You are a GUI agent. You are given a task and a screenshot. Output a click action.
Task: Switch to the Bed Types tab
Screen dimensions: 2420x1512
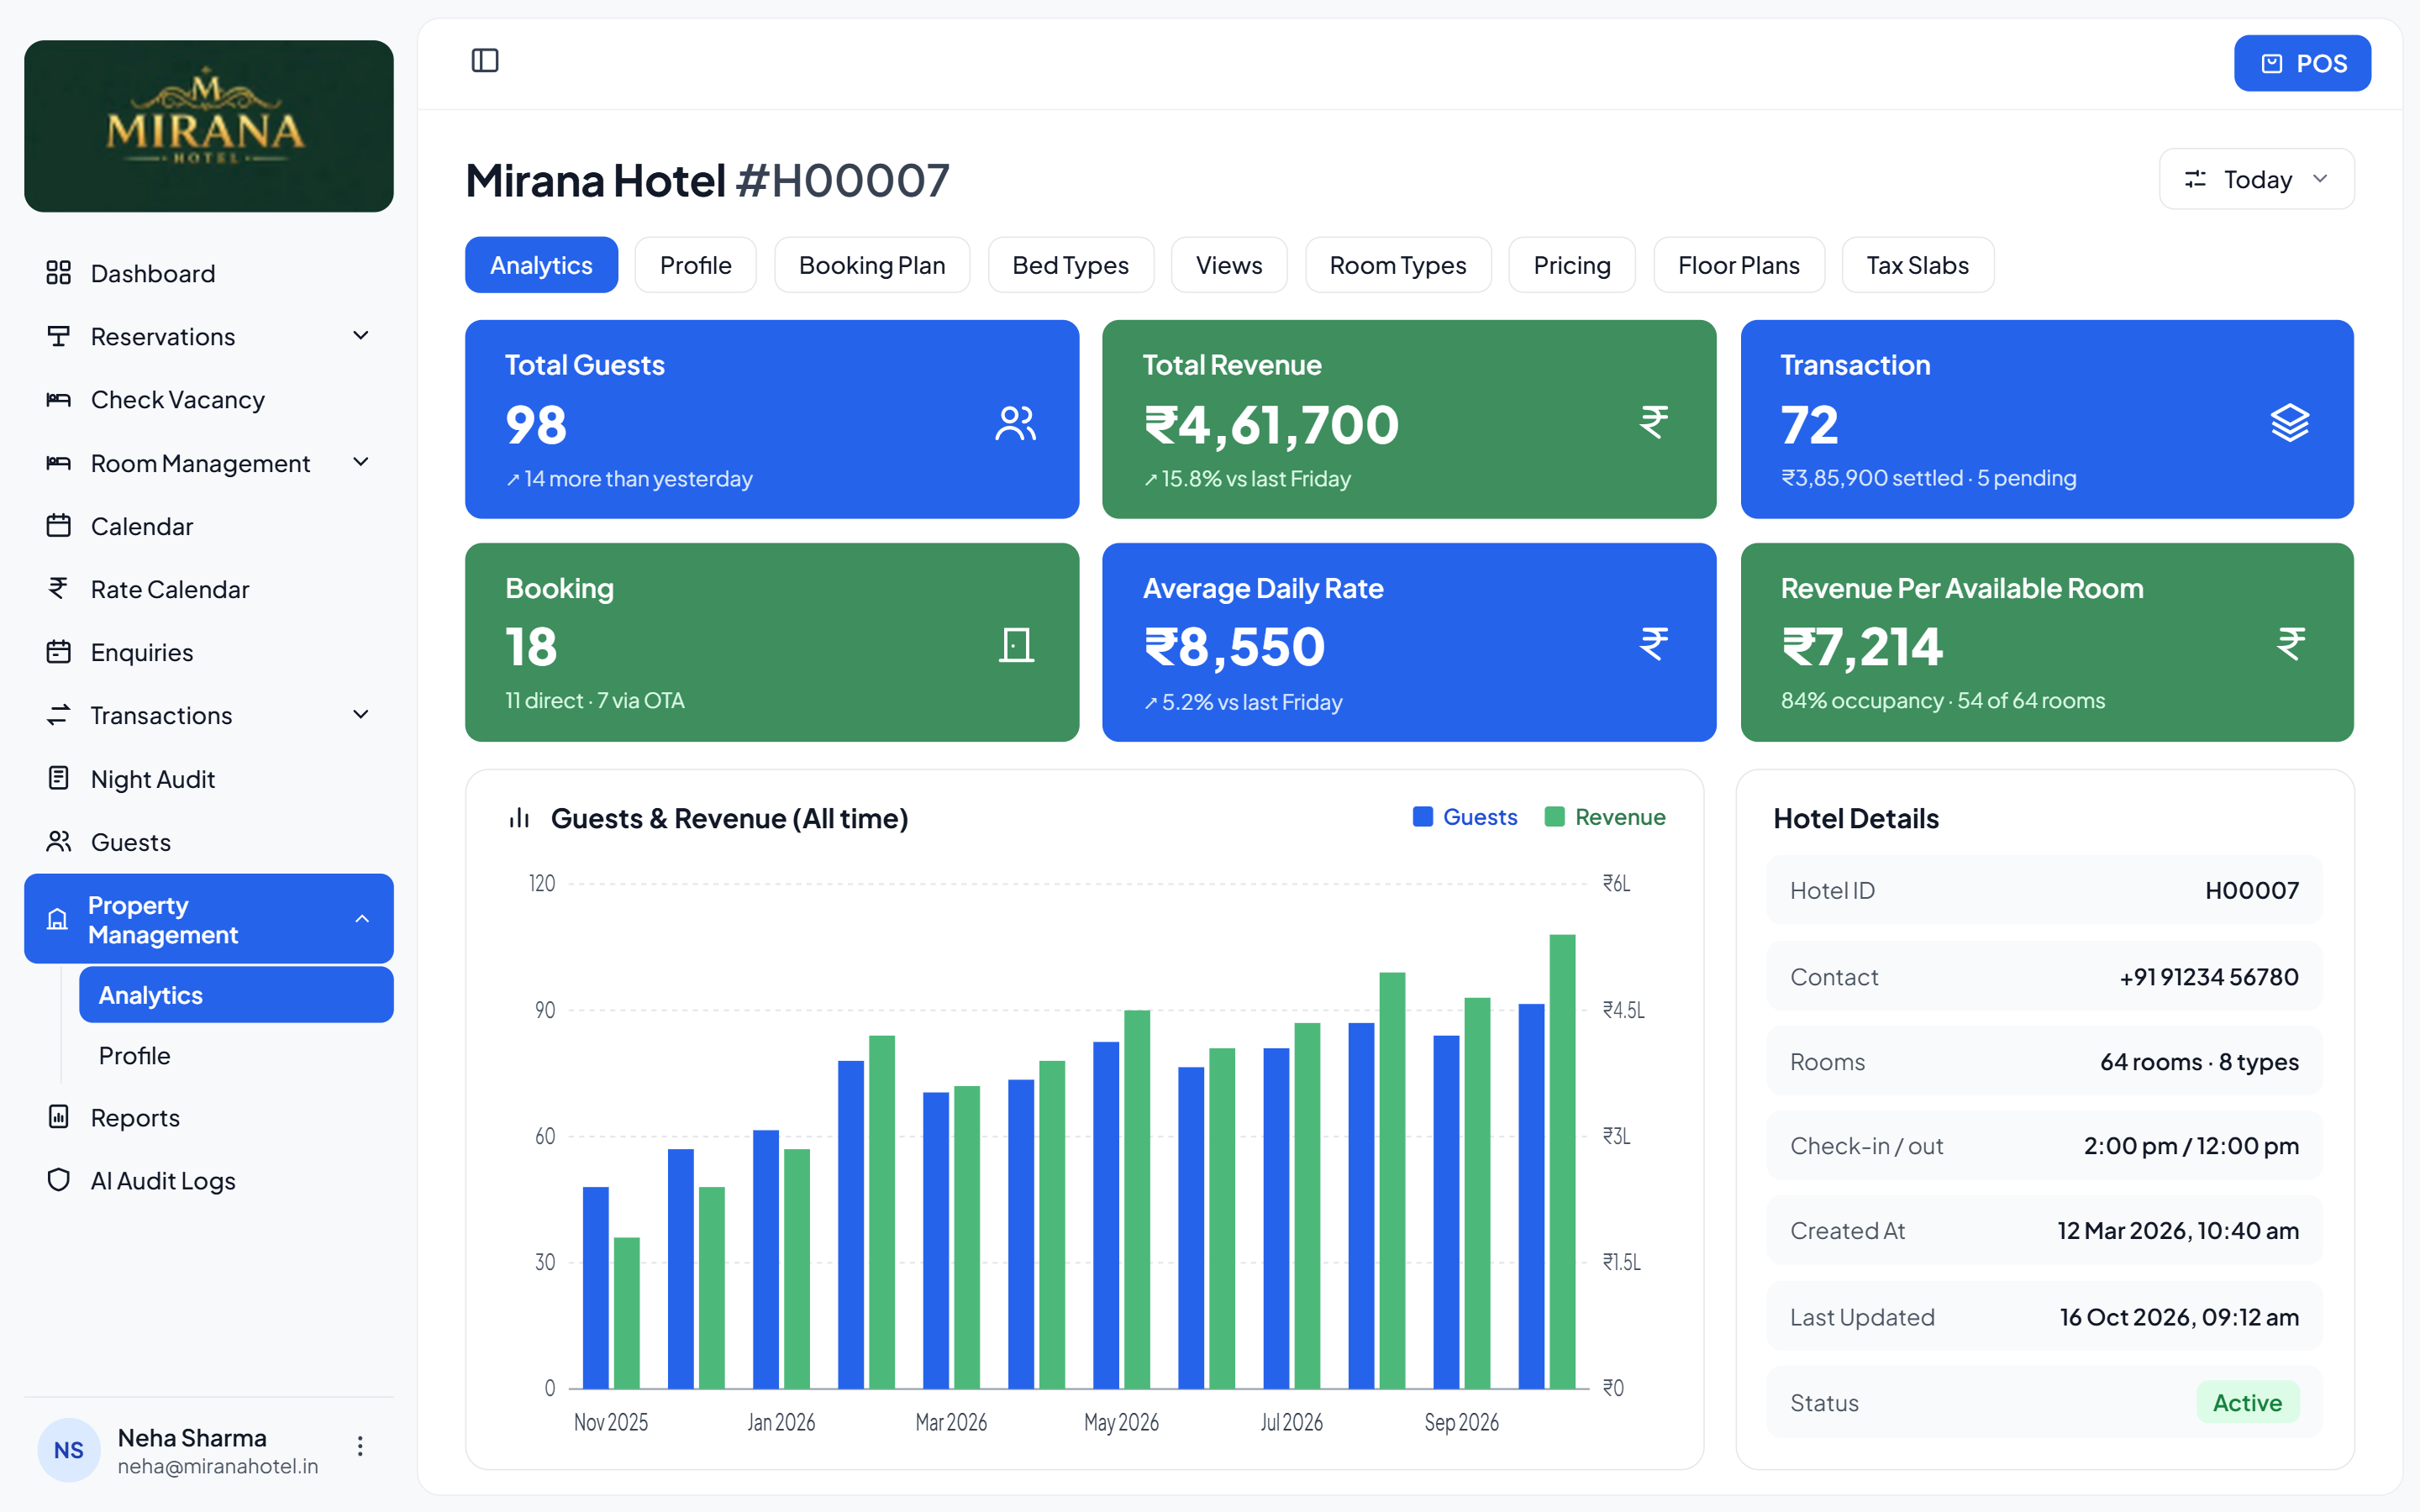1070,265
